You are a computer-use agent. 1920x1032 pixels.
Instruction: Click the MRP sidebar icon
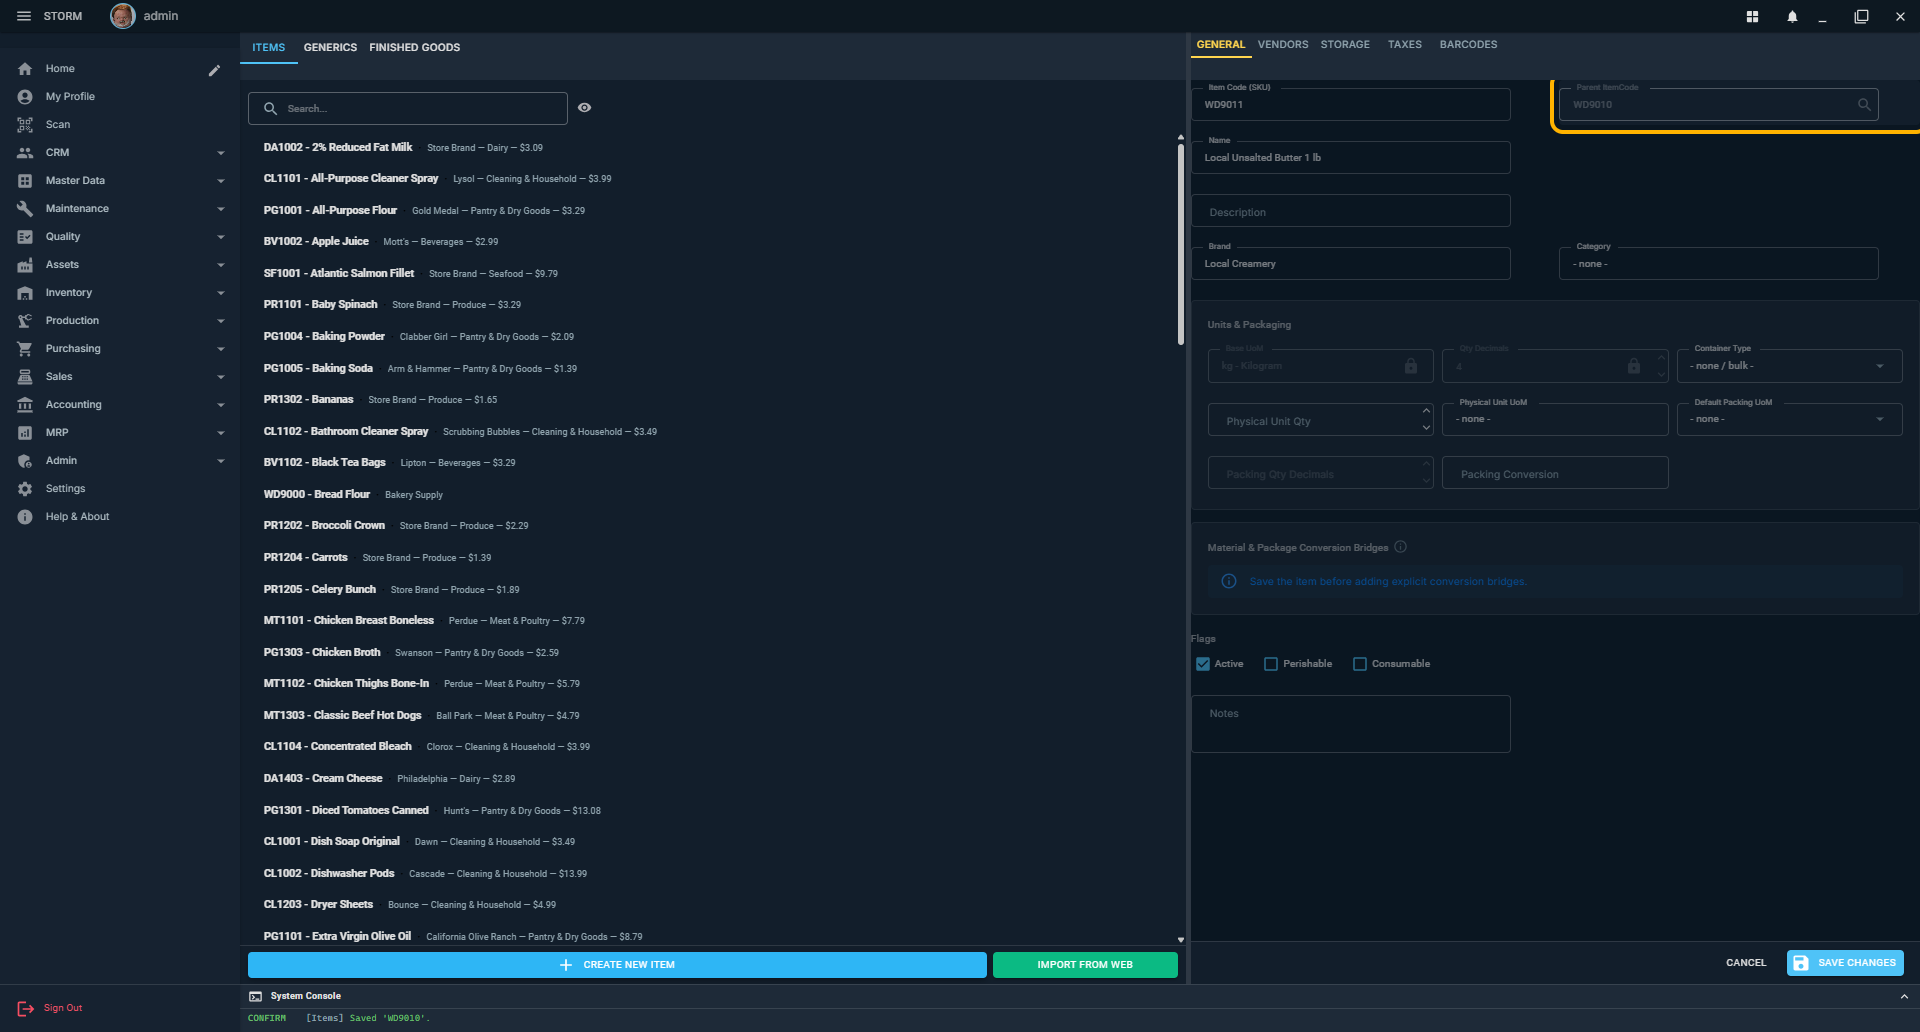25,433
